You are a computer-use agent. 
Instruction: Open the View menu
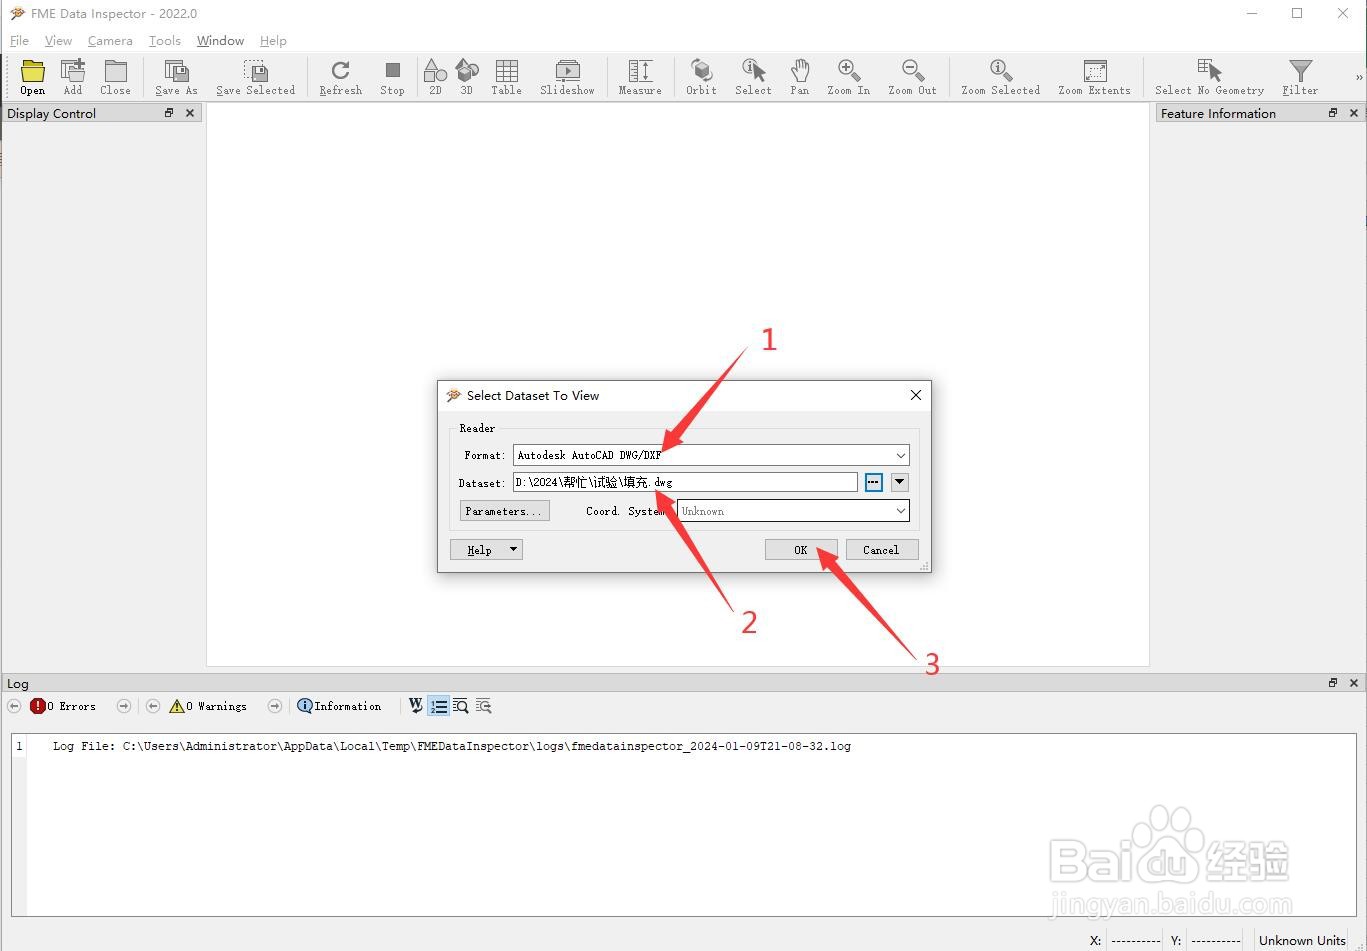coord(58,41)
